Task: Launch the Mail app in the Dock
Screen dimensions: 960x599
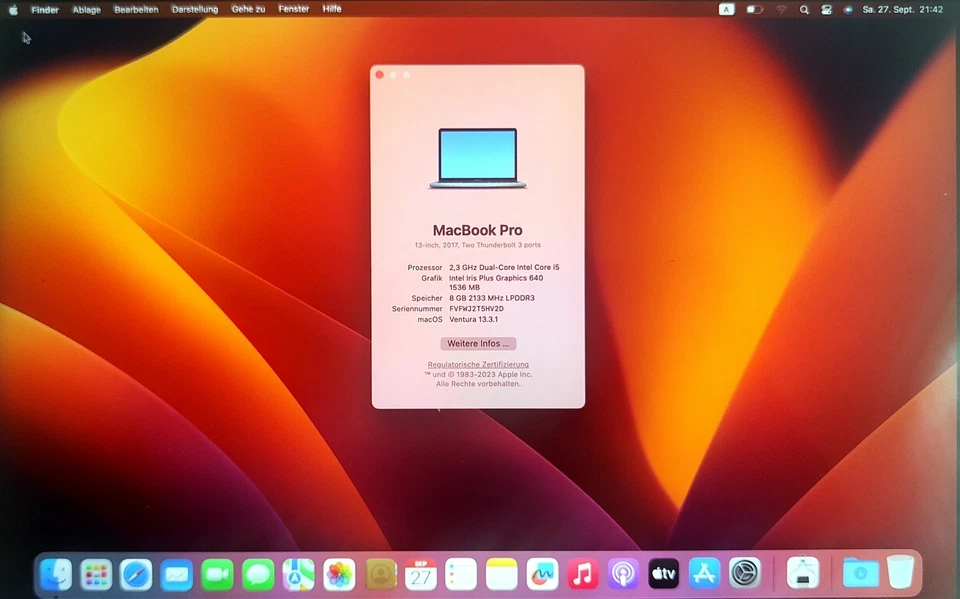Action: pos(177,573)
